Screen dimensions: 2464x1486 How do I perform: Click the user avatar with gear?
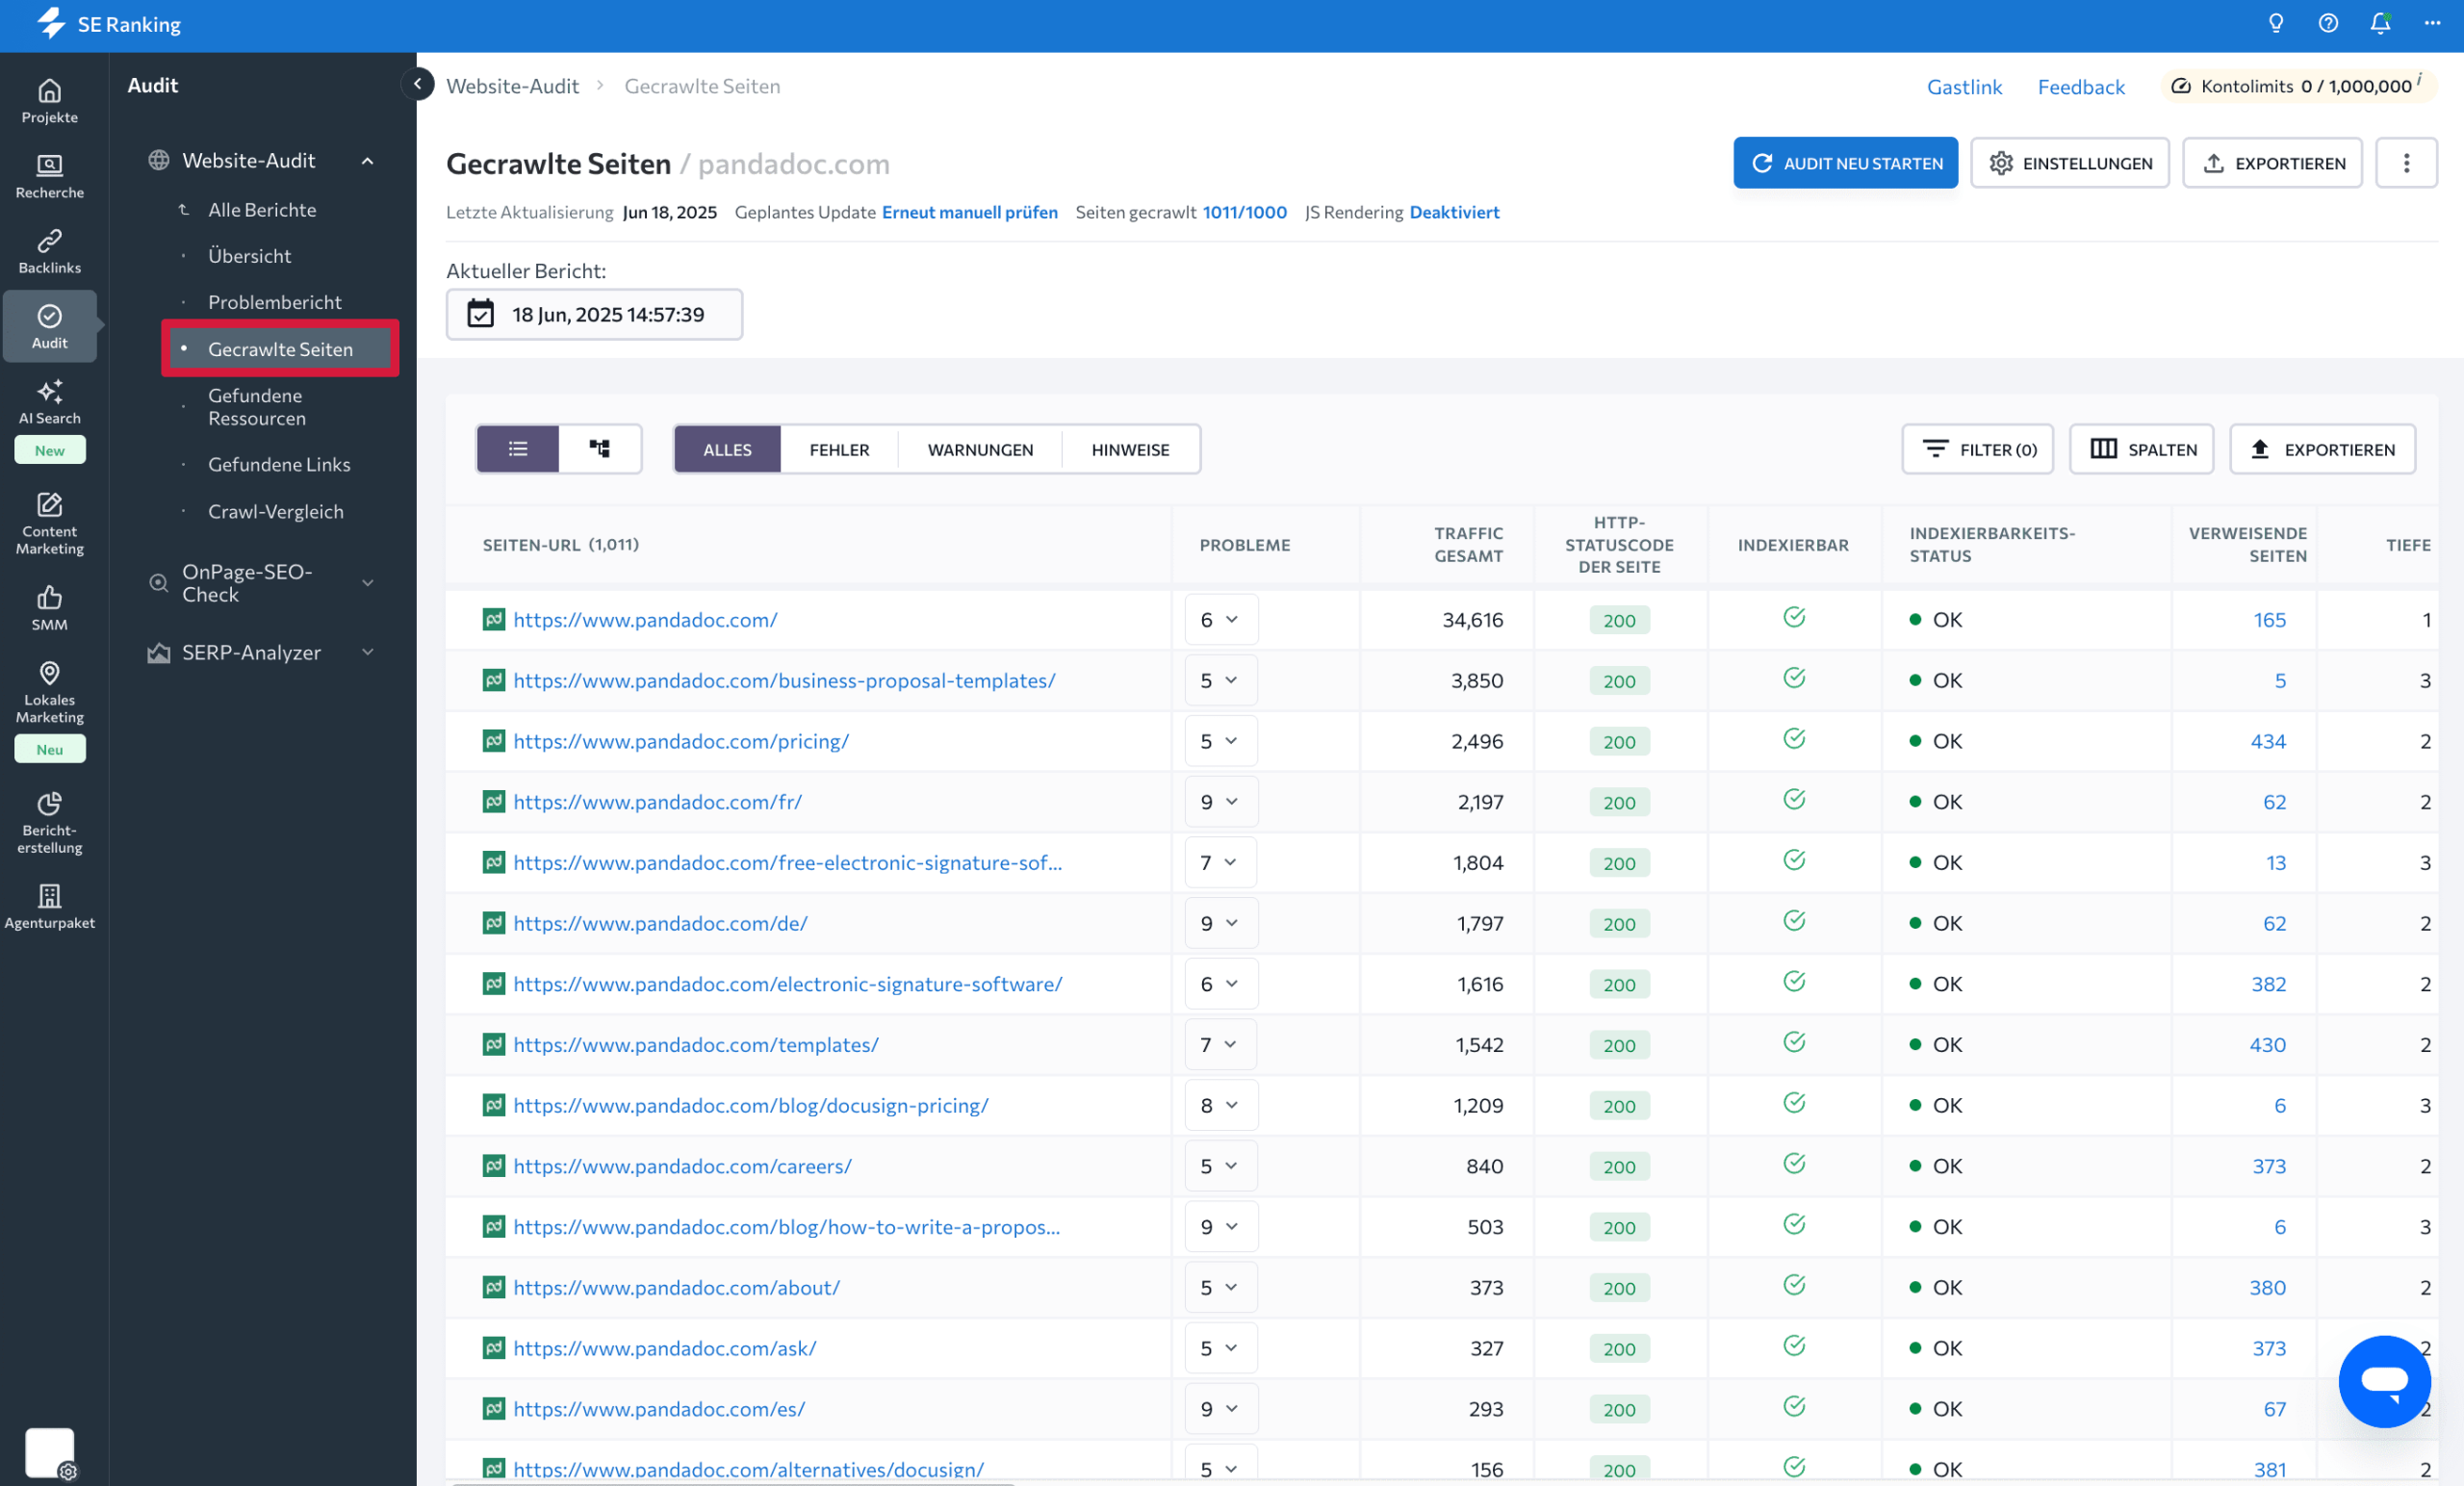tap(50, 1453)
